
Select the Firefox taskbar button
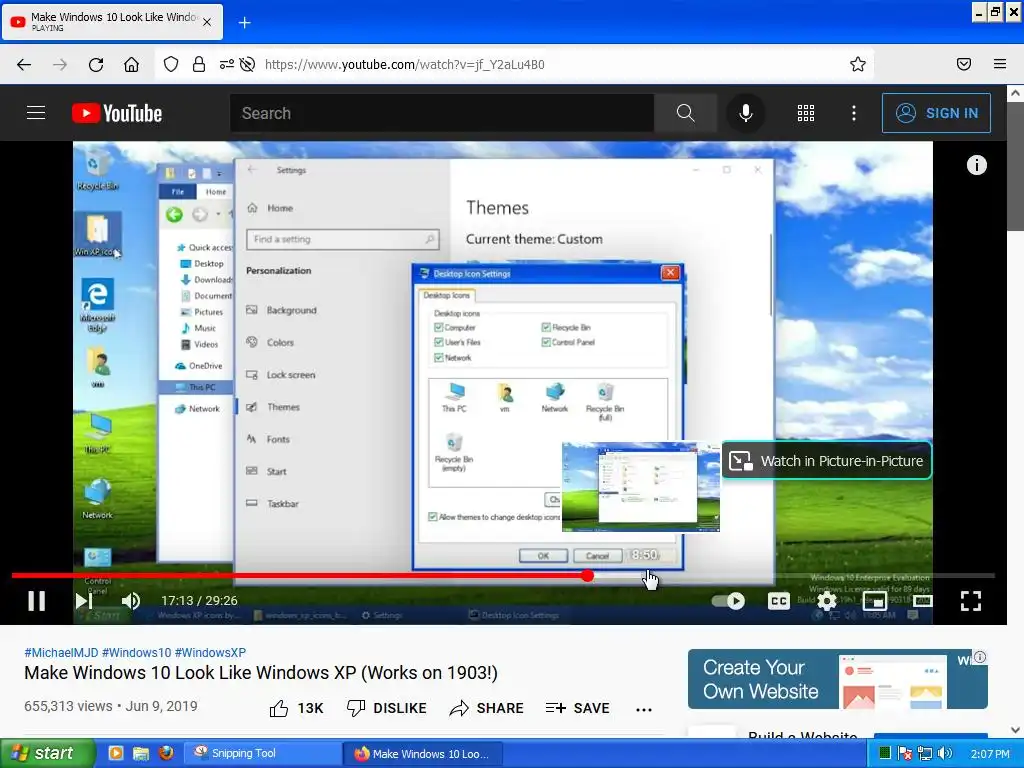point(423,753)
